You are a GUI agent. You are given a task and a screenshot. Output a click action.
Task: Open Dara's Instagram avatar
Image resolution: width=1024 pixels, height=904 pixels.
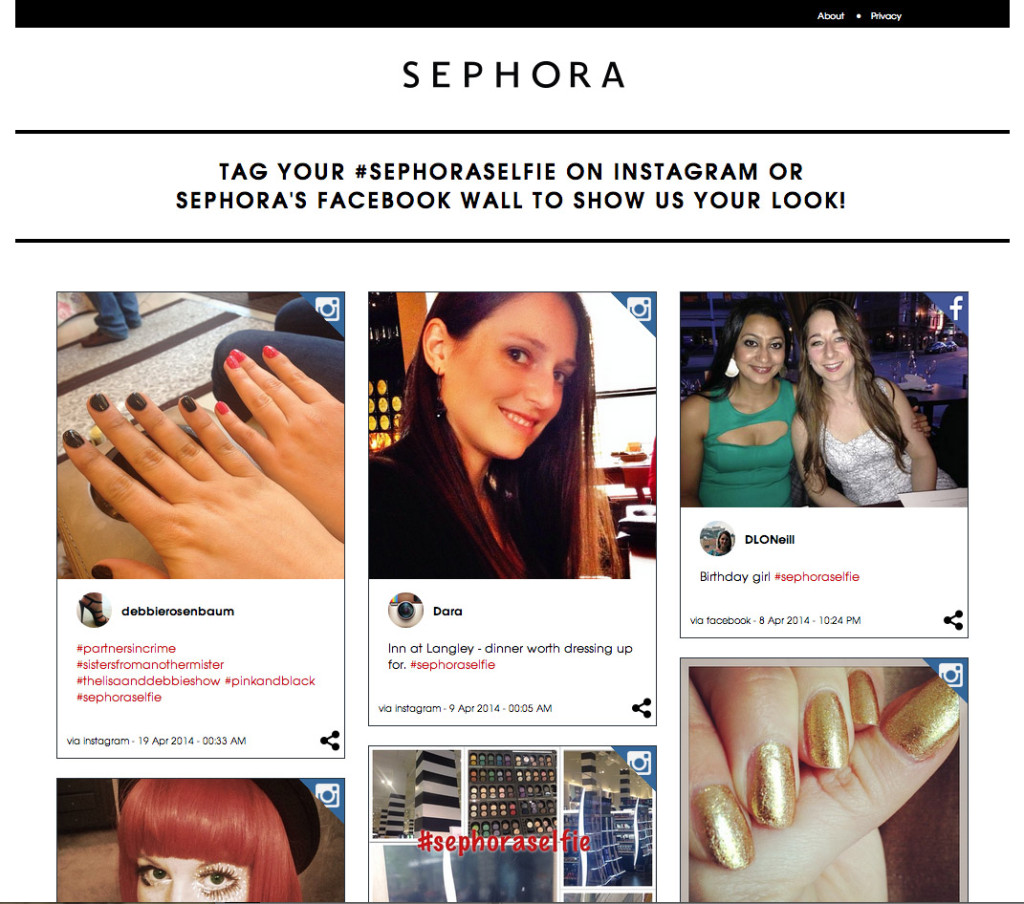pos(406,611)
